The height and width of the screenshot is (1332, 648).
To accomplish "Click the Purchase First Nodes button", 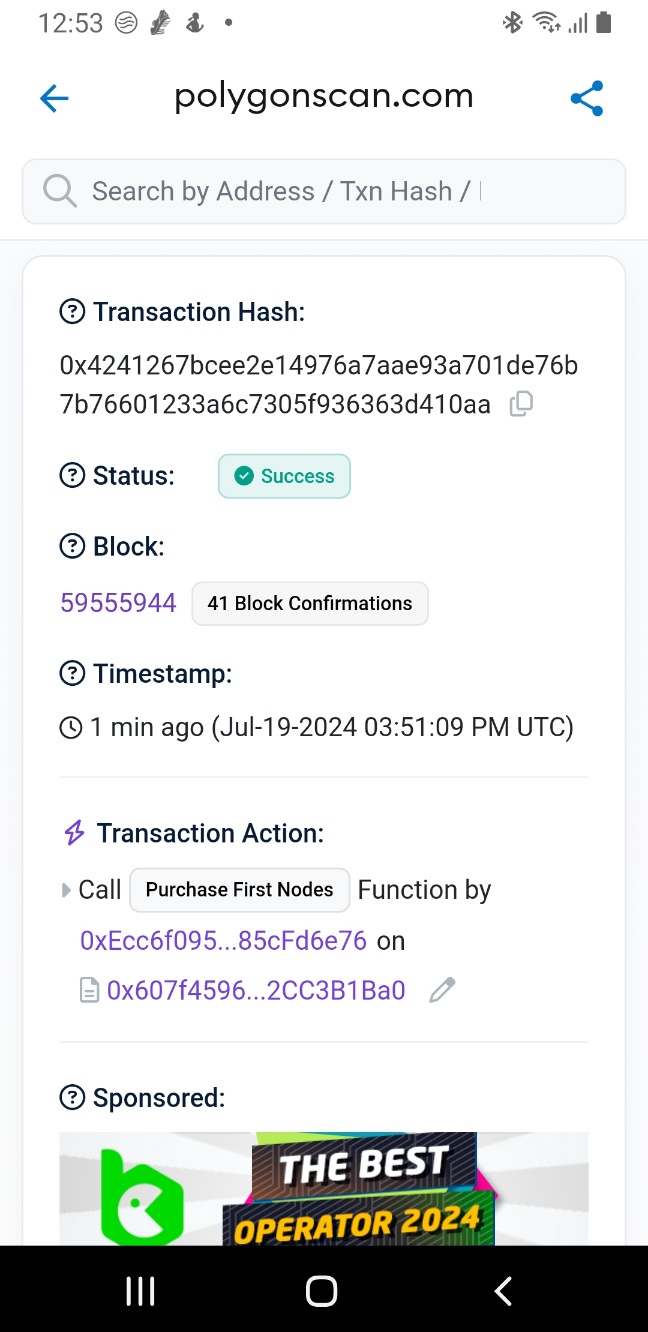I will [240, 889].
